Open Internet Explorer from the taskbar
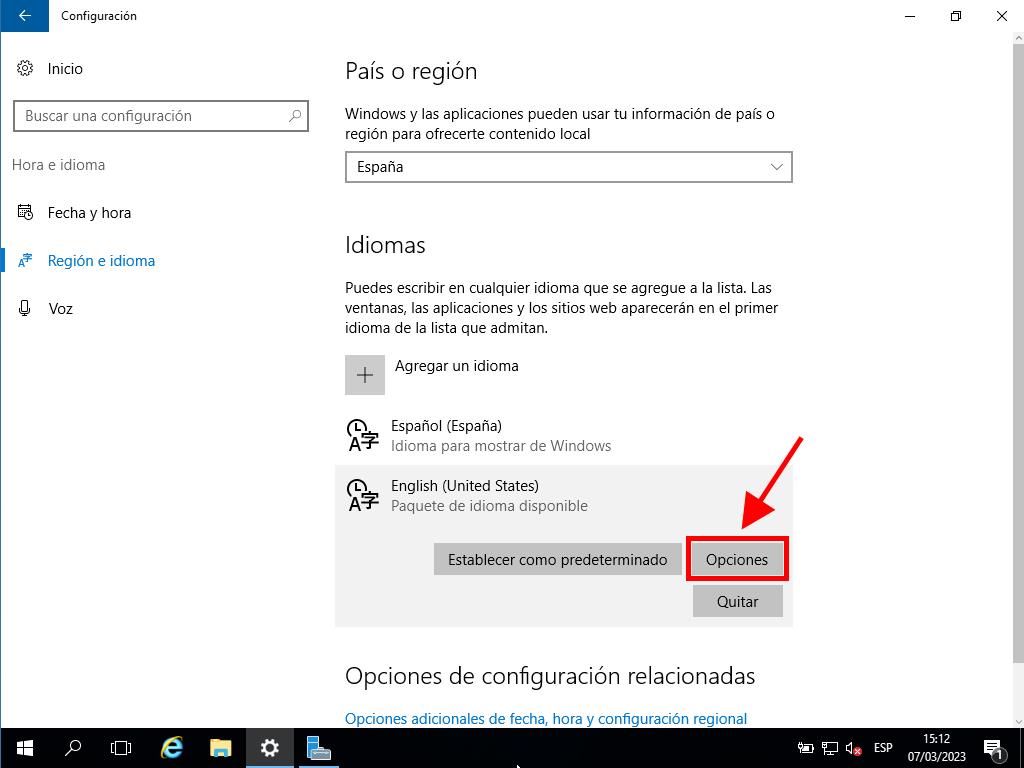1024x768 pixels. pos(172,748)
